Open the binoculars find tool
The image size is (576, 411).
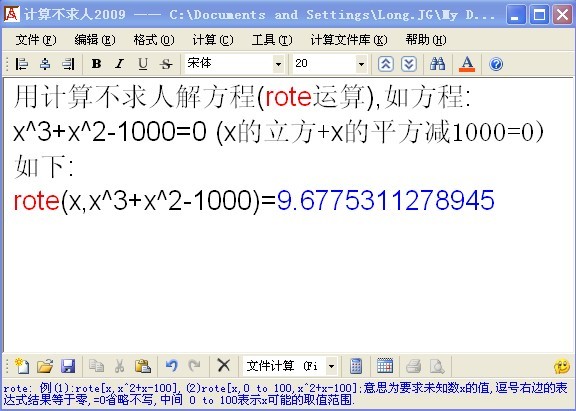(x=437, y=64)
